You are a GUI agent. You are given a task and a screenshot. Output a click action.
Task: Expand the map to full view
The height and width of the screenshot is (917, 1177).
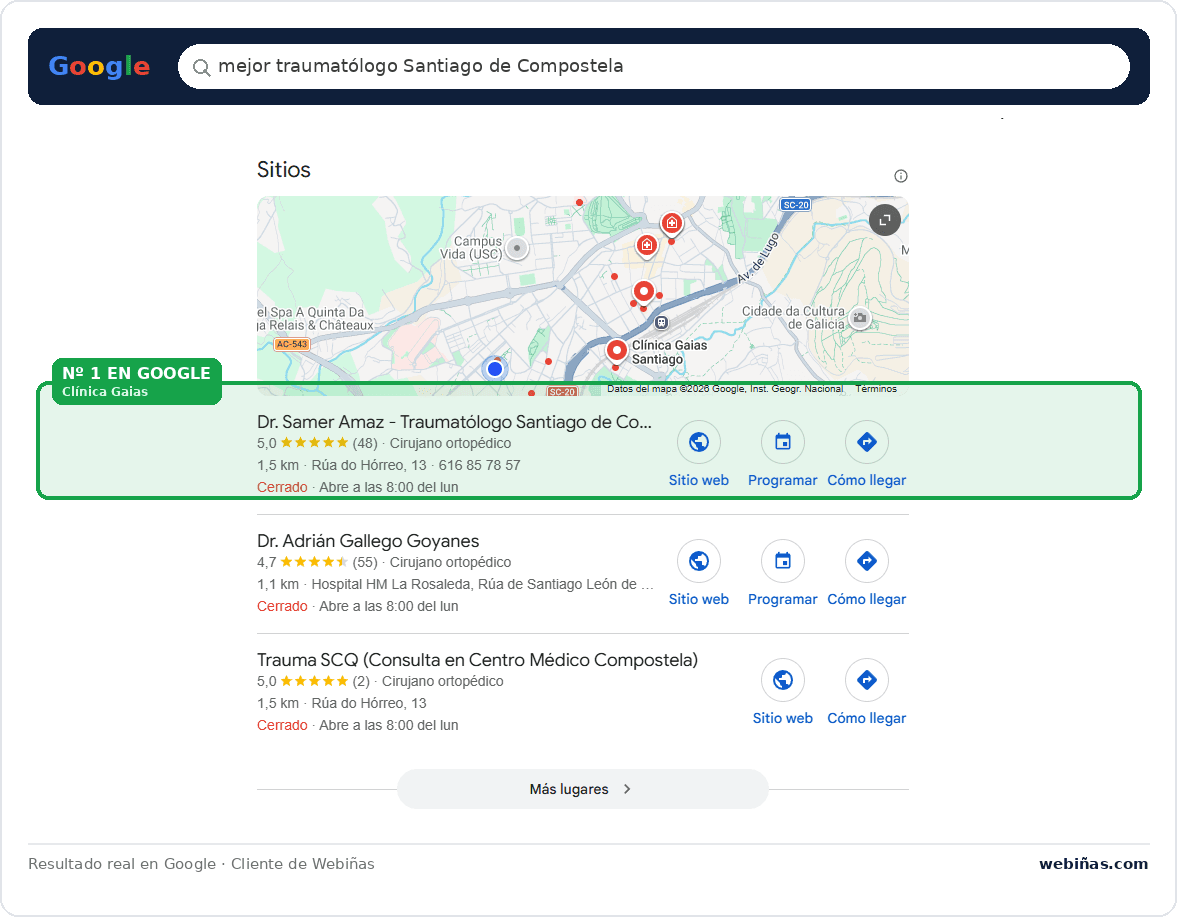coord(885,220)
